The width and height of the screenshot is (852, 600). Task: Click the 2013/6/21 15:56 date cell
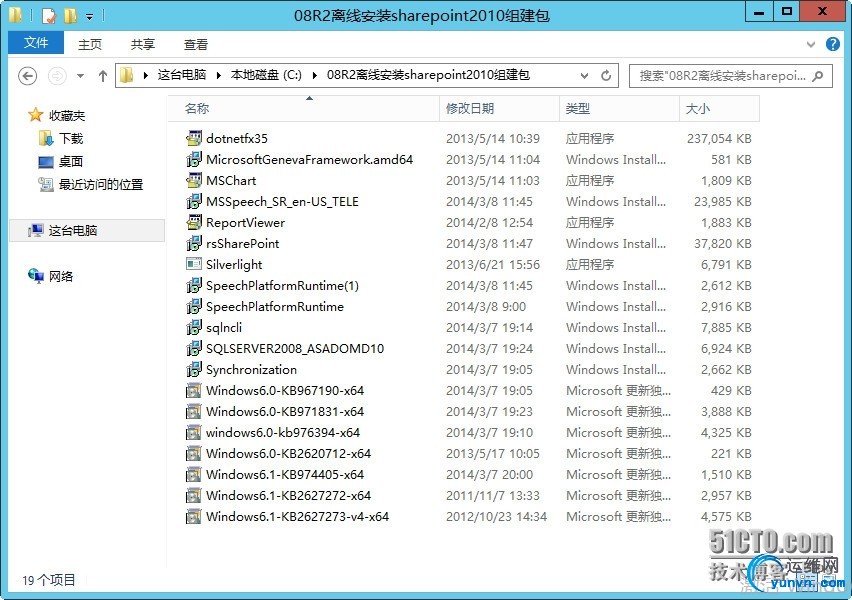pos(493,265)
